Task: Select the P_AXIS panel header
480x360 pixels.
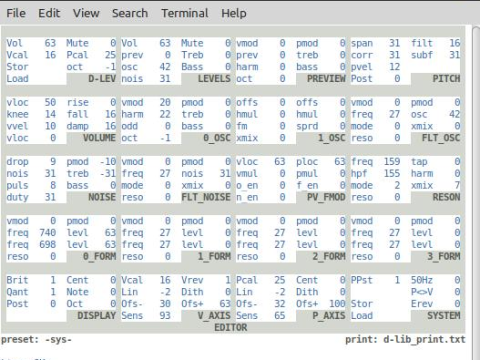Action: coord(329,316)
